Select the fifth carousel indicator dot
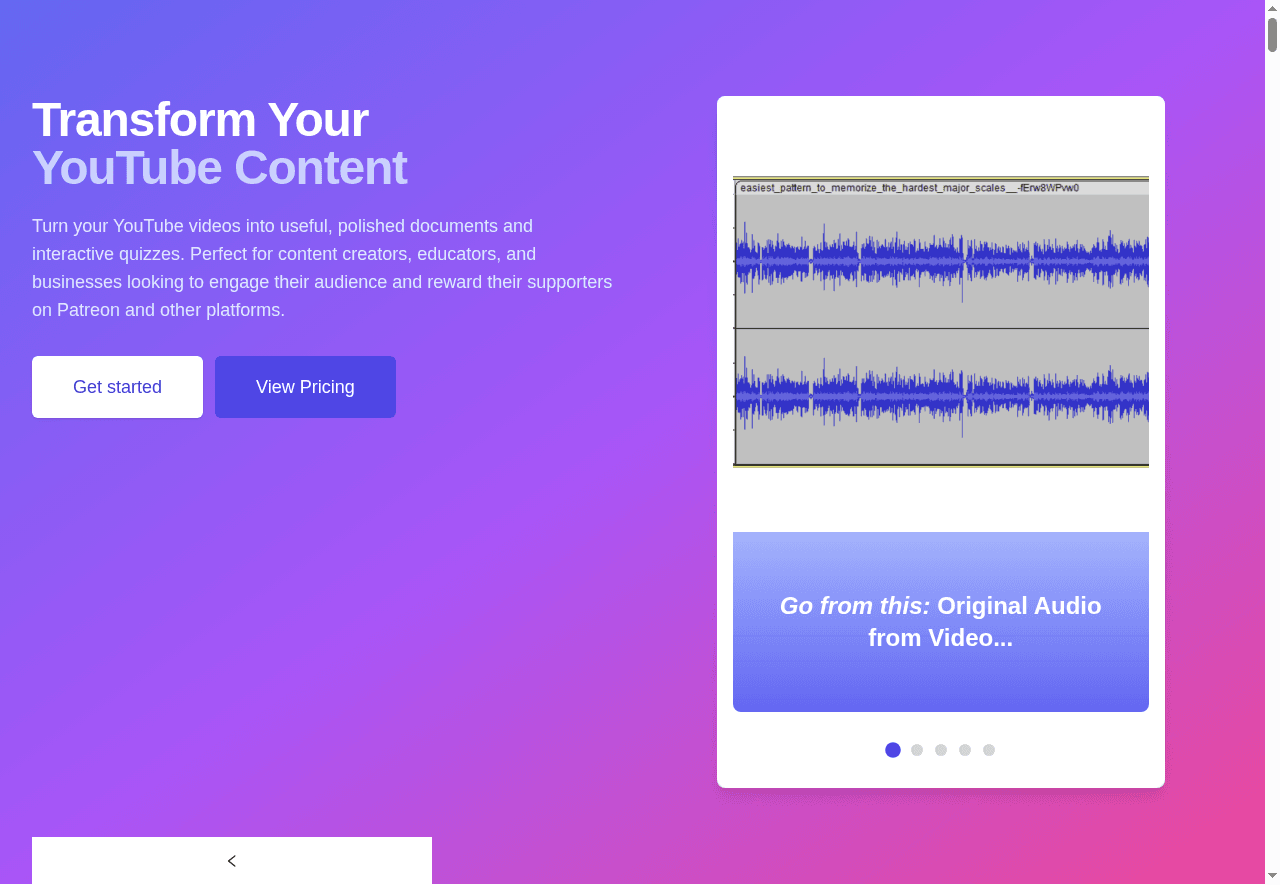 989,749
